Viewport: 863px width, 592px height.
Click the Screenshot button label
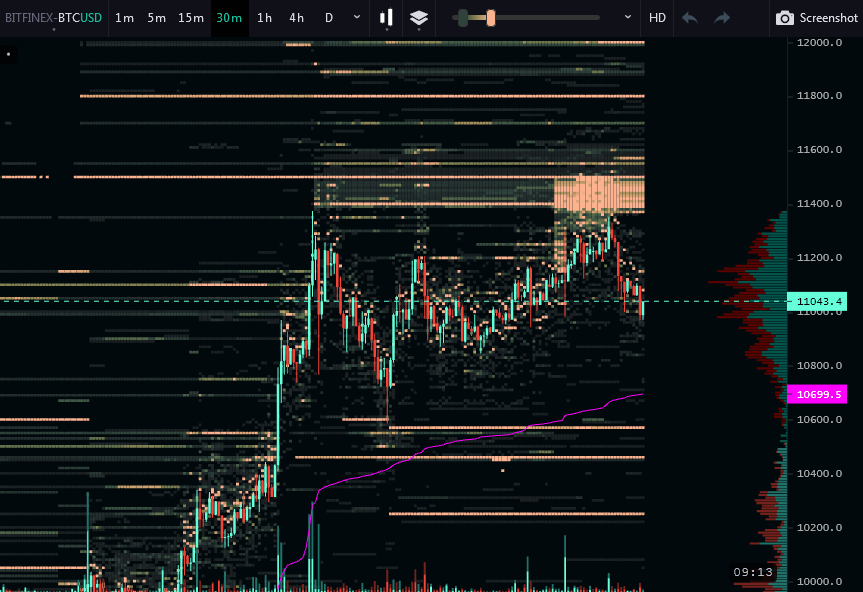[828, 18]
